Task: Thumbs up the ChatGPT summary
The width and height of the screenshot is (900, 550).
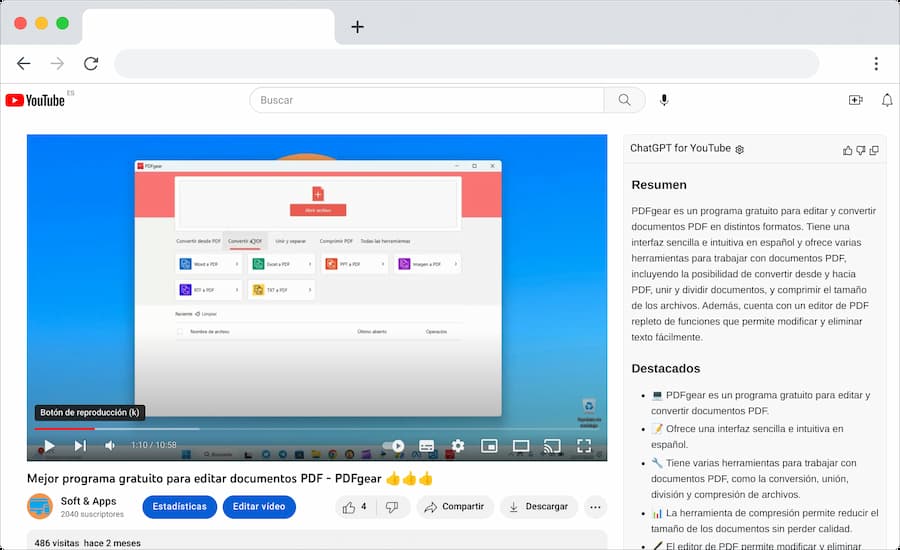Action: (x=847, y=150)
